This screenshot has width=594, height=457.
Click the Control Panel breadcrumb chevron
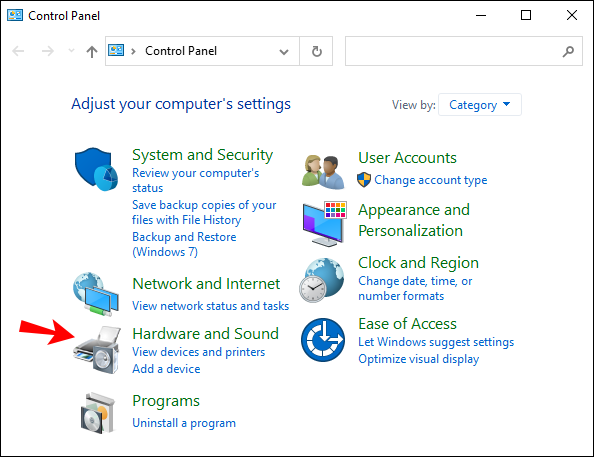coord(133,51)
